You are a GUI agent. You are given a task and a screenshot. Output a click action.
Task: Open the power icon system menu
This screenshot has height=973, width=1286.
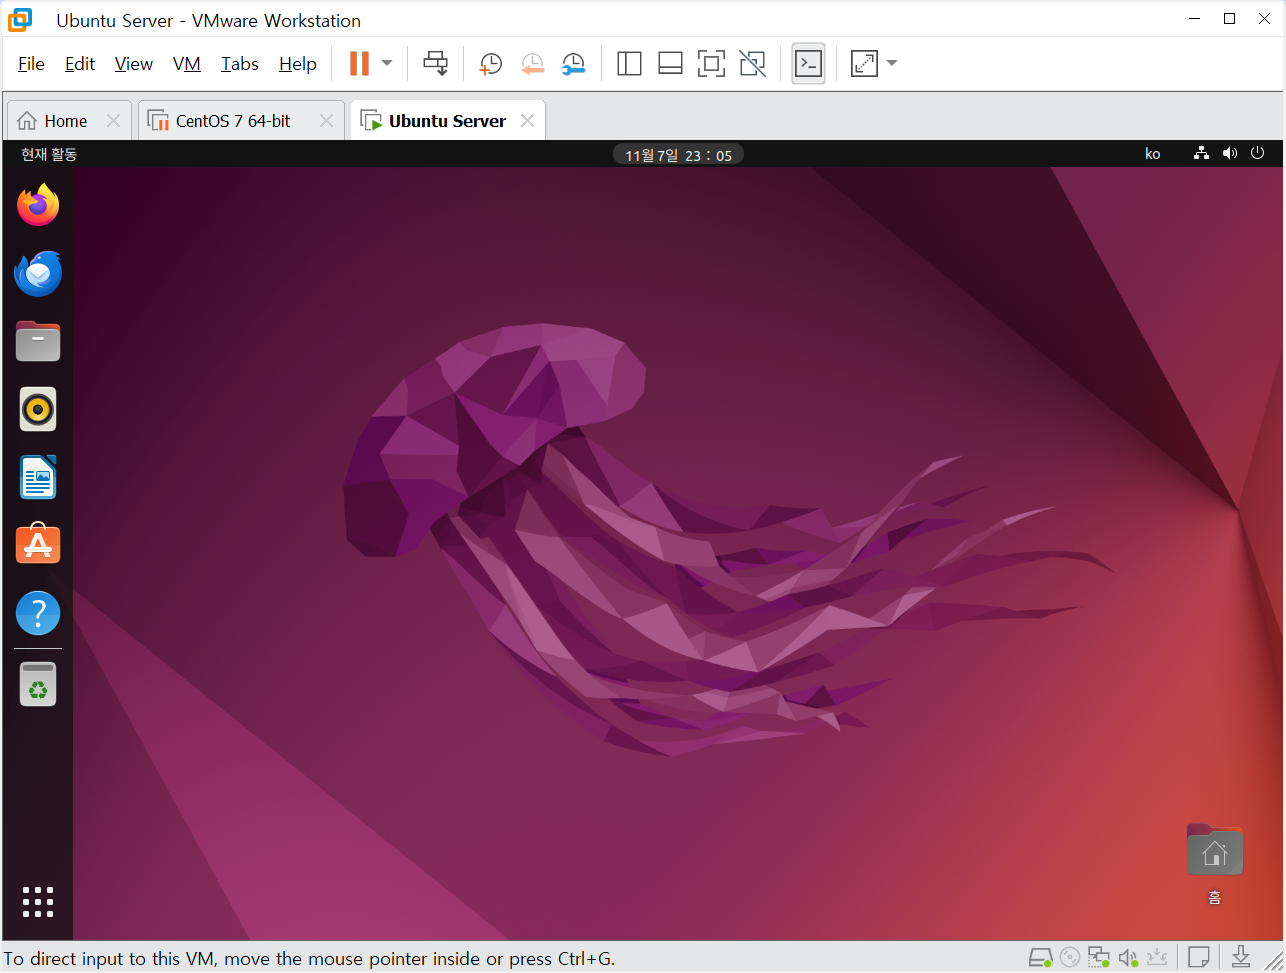[x=1258, y=154]
